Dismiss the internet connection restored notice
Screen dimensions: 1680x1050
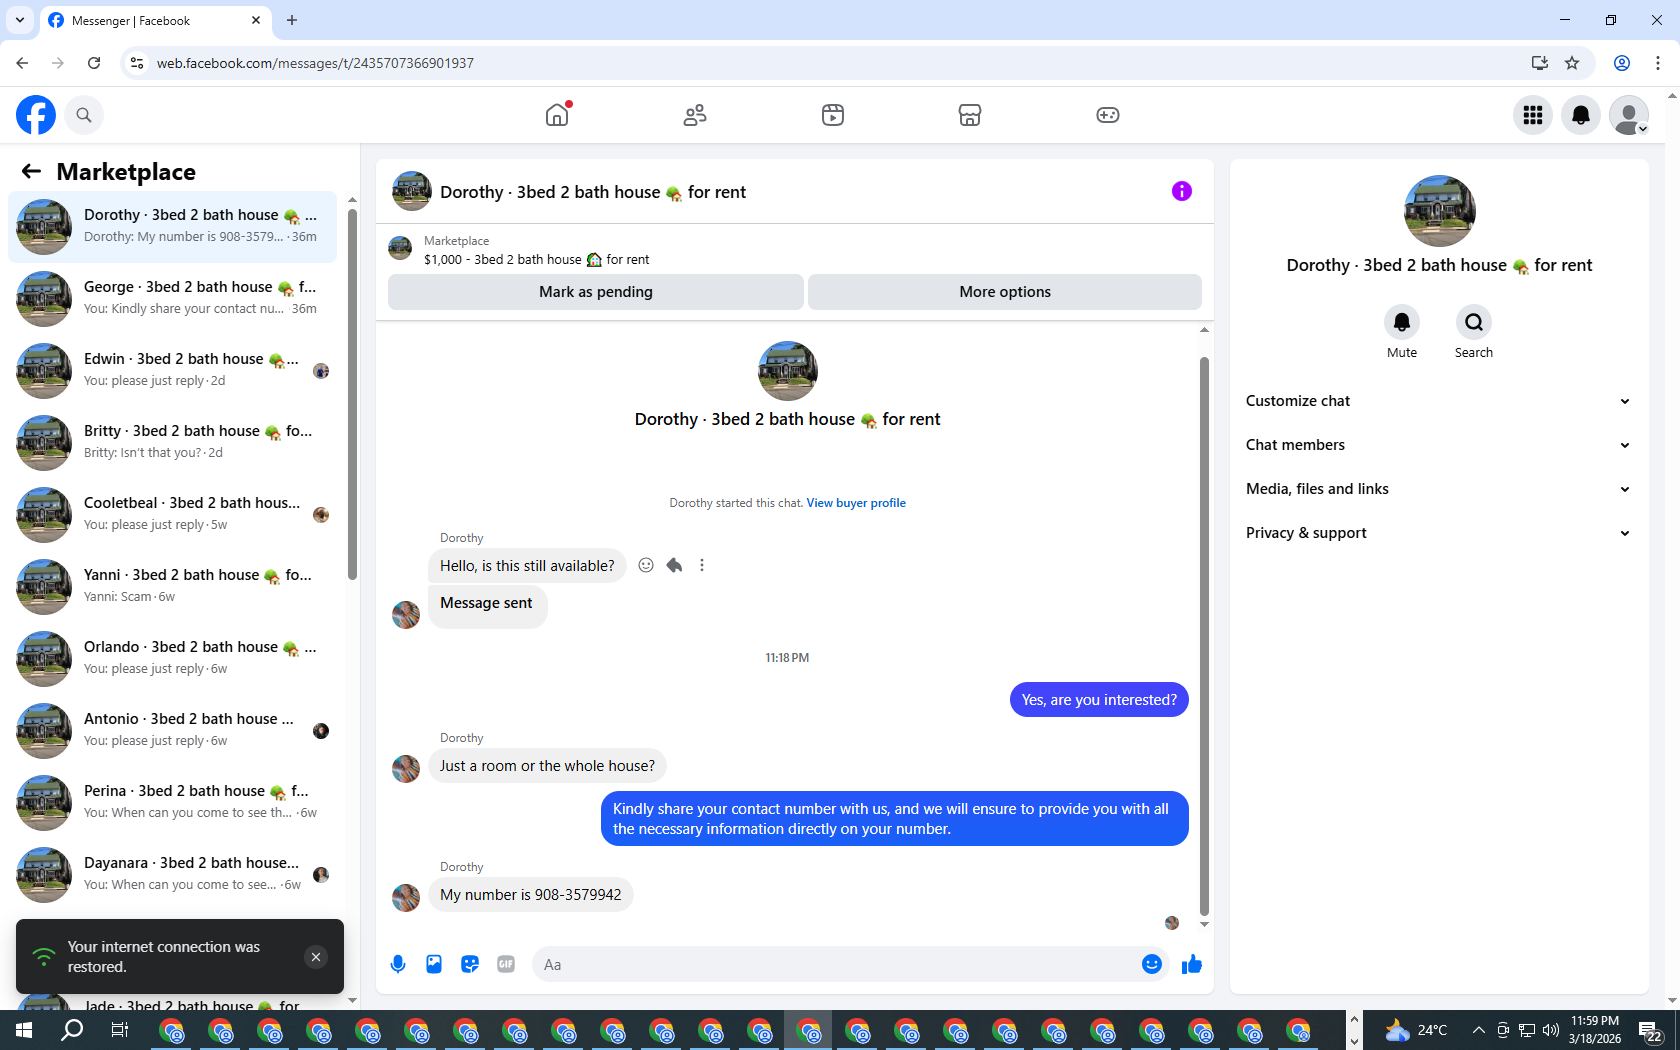click(x=316, y=957)
